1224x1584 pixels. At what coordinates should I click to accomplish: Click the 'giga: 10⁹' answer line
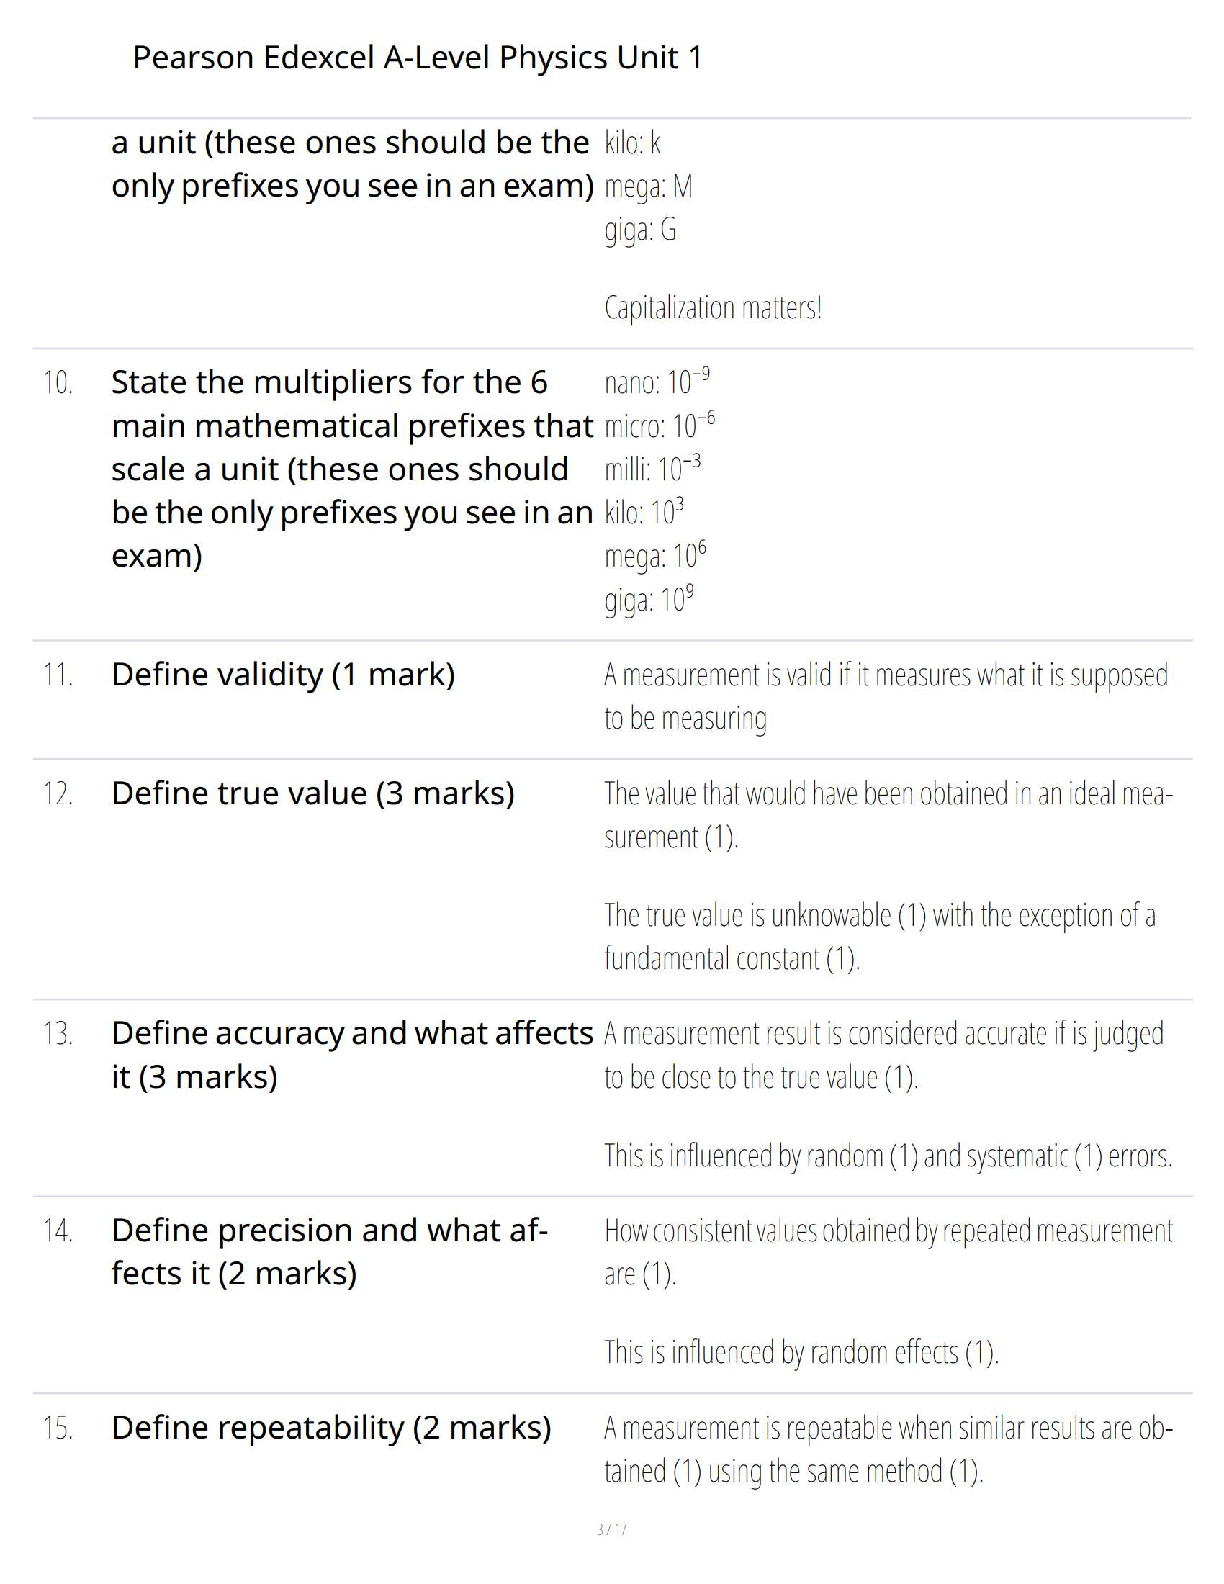(649, 599)
